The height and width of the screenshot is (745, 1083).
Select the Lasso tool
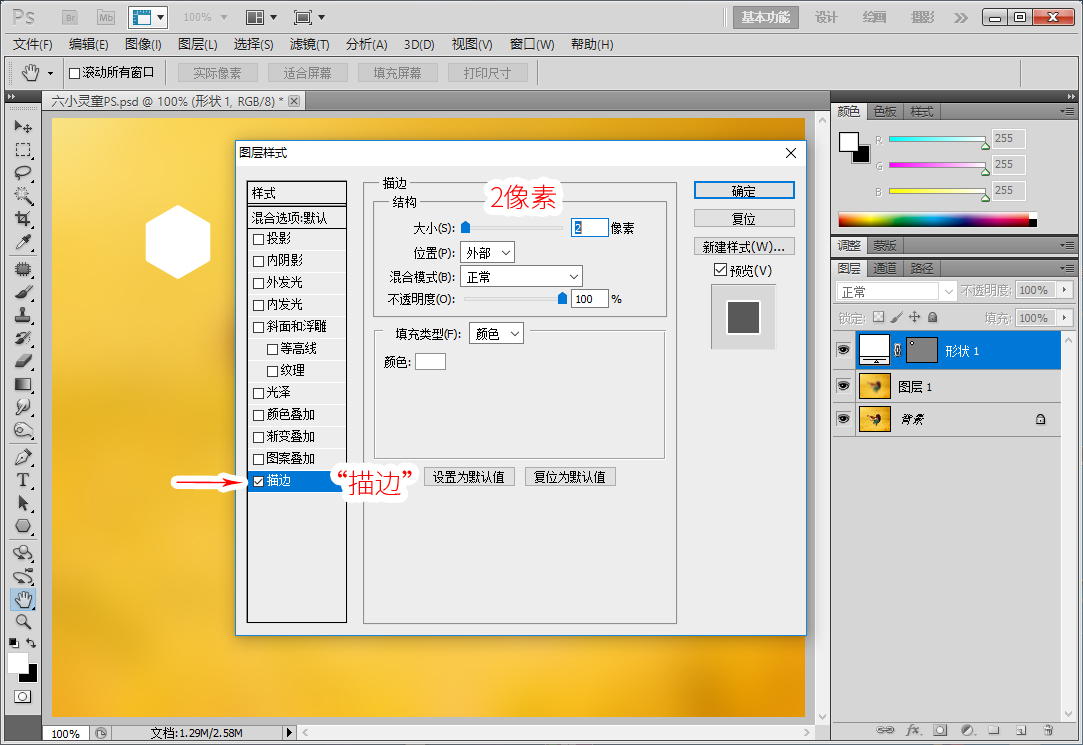(23, 173)
